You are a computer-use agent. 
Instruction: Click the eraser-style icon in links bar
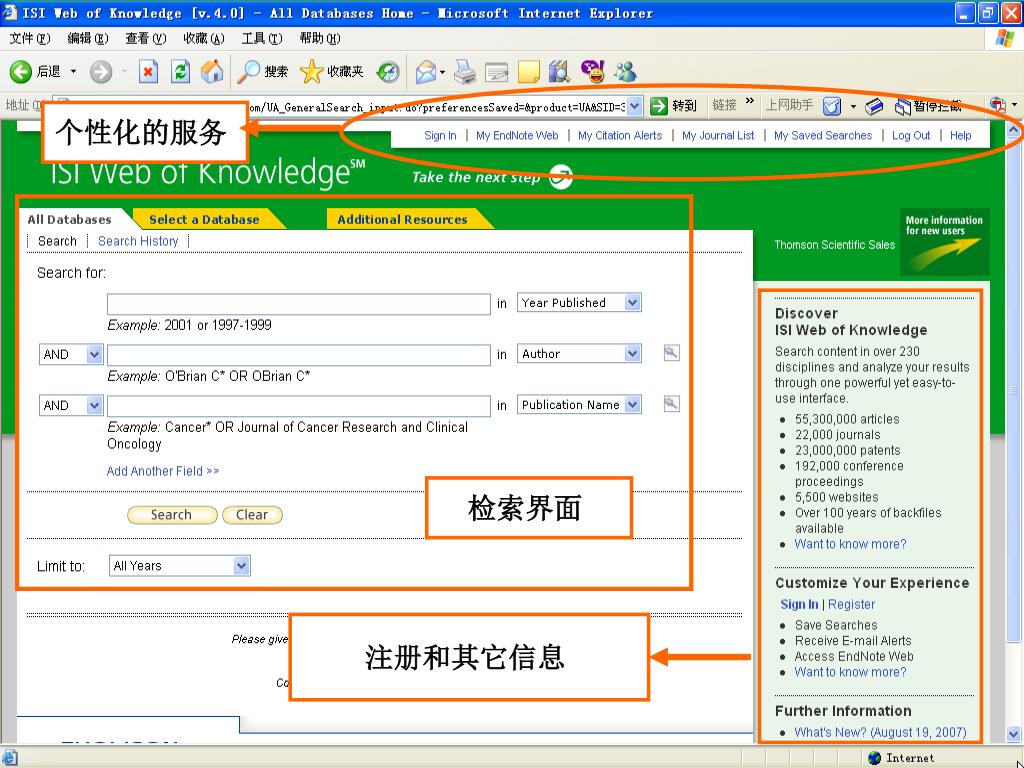(874, 106)
